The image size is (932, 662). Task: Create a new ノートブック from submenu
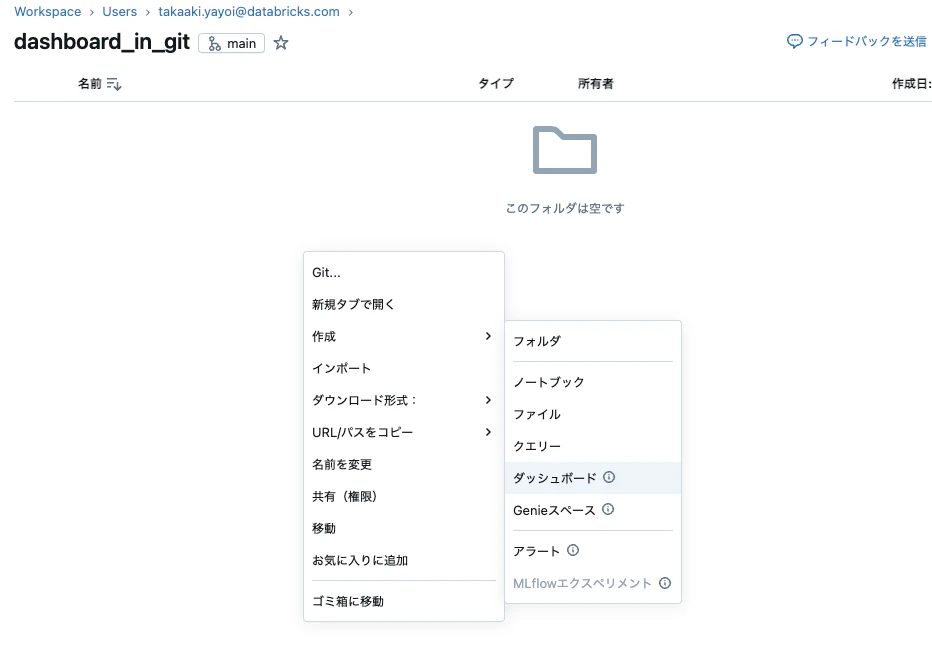click(593, 382)
